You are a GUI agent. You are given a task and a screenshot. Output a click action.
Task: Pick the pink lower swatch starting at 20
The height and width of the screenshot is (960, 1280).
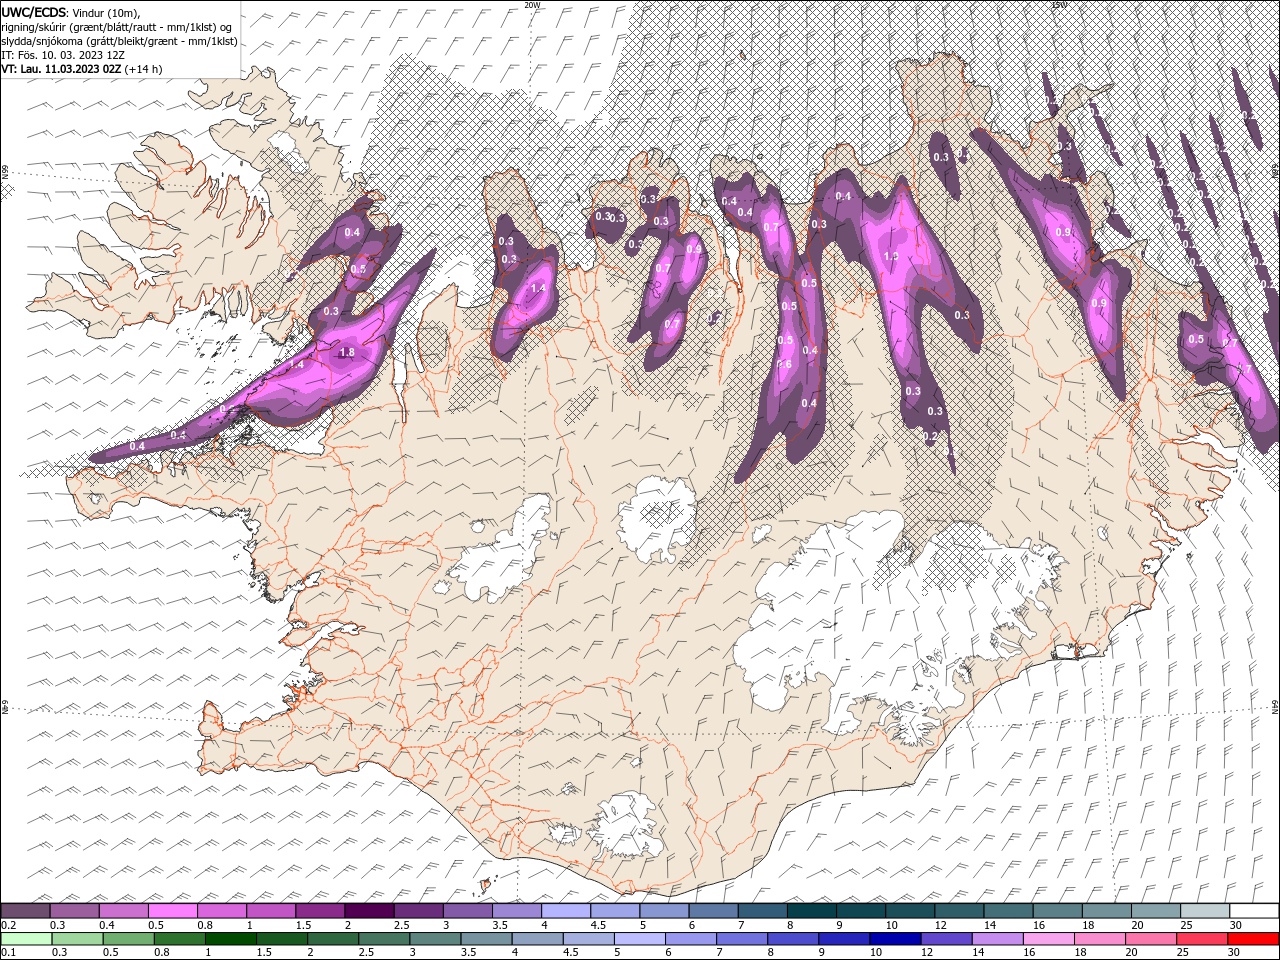pyautogui.click(x=1150, y=939)
